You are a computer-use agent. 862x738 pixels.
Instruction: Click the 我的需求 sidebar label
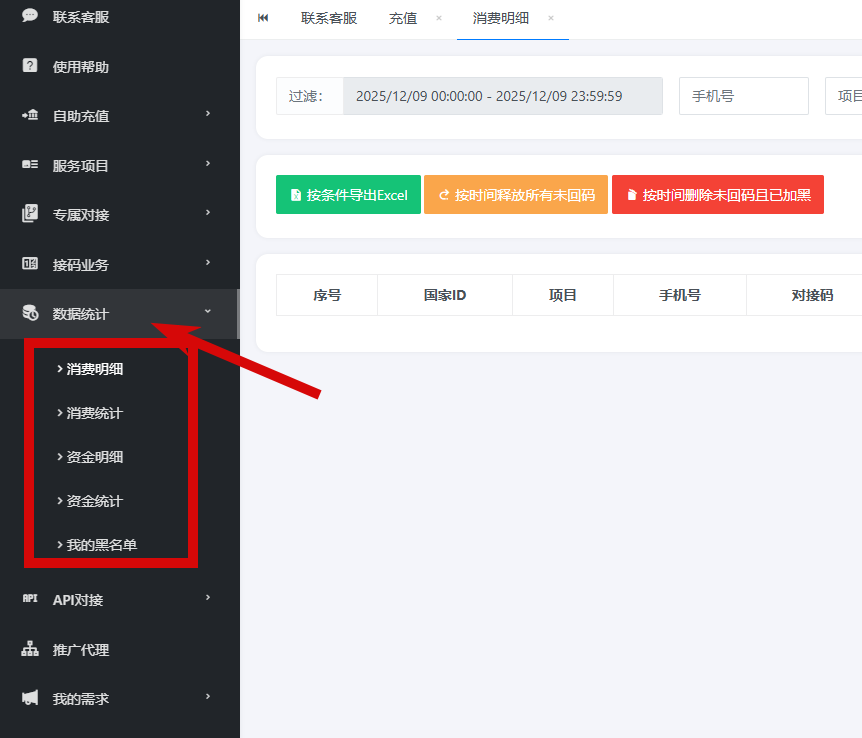pos(80,699)
